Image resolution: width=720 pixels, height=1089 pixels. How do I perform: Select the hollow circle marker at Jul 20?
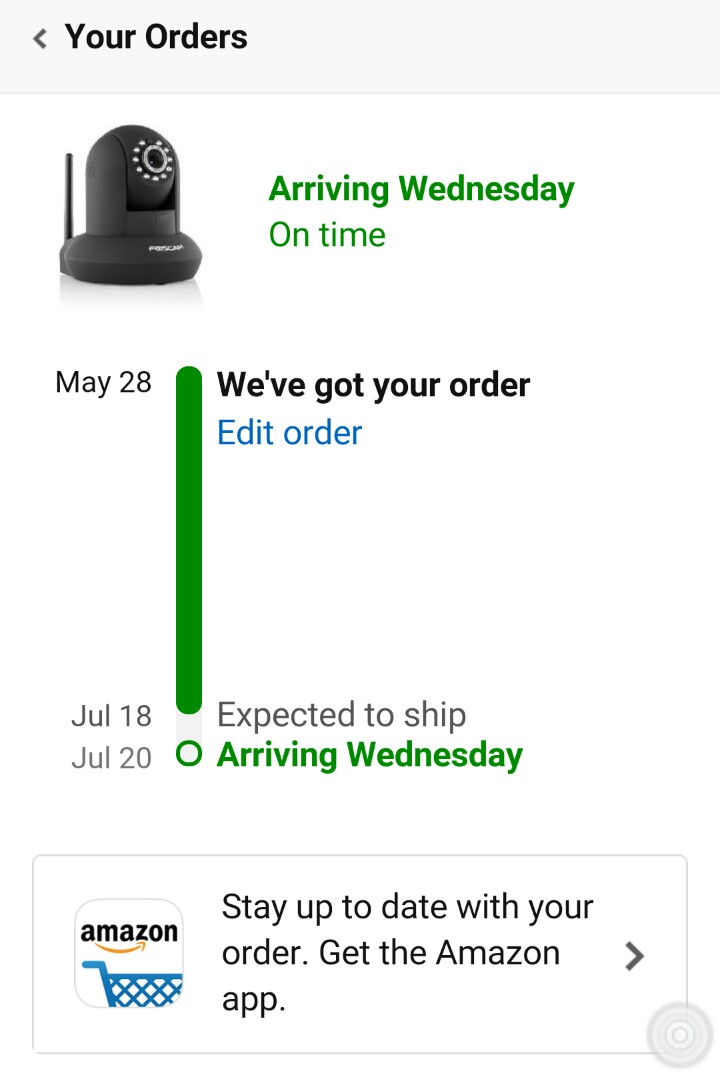pos(188,754)
